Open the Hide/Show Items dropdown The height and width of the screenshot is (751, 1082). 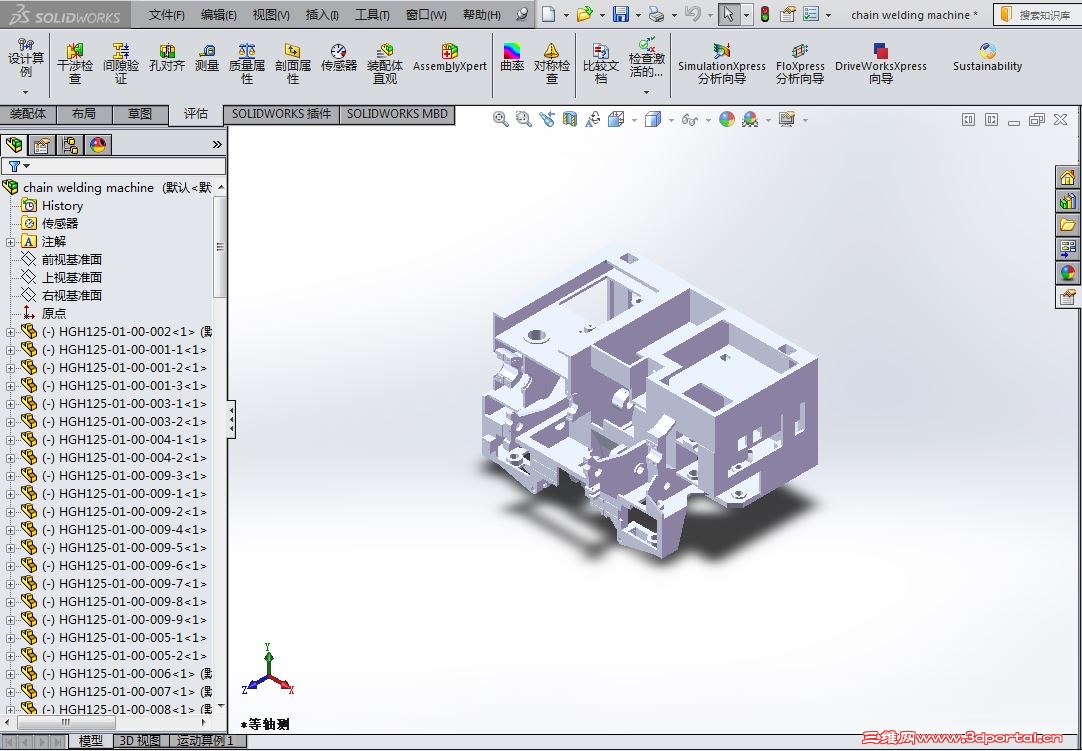pos(708,120)
